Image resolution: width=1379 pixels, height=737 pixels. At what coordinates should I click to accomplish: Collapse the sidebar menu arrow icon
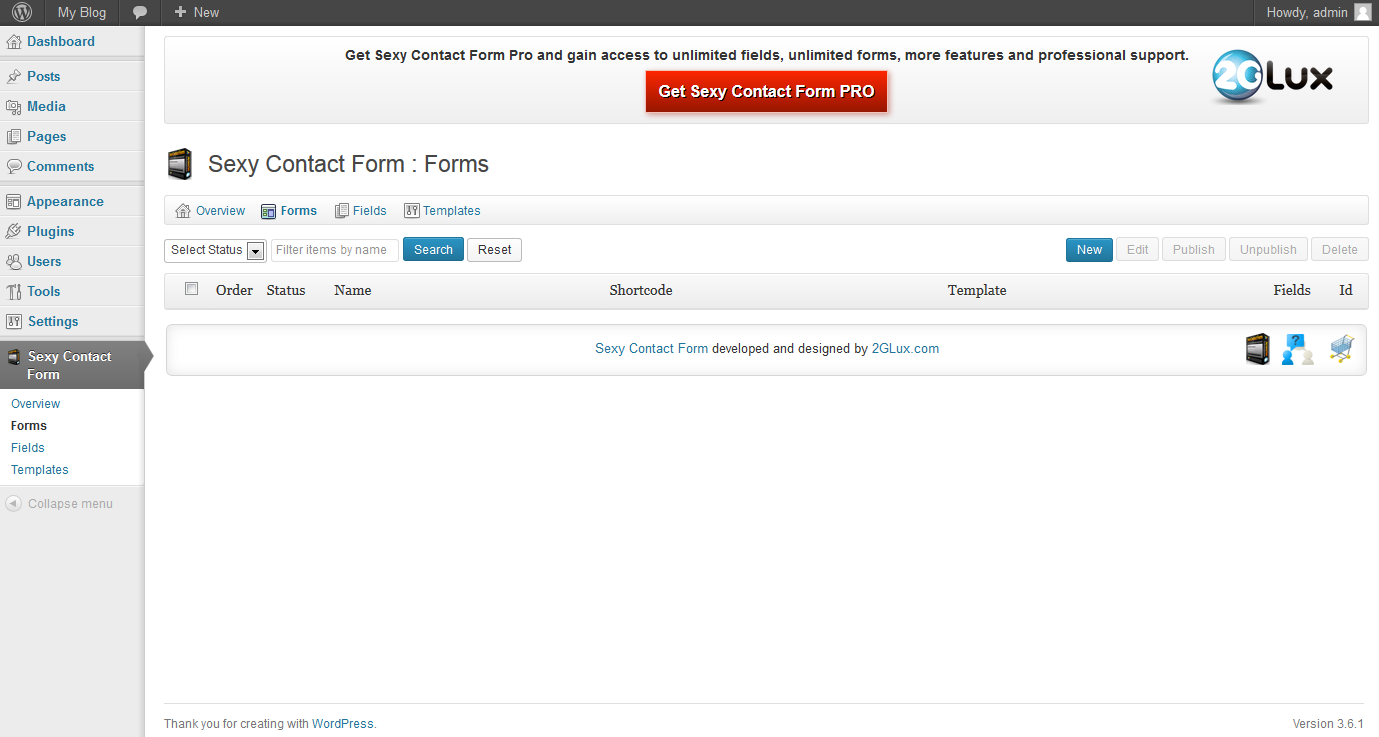13,504
